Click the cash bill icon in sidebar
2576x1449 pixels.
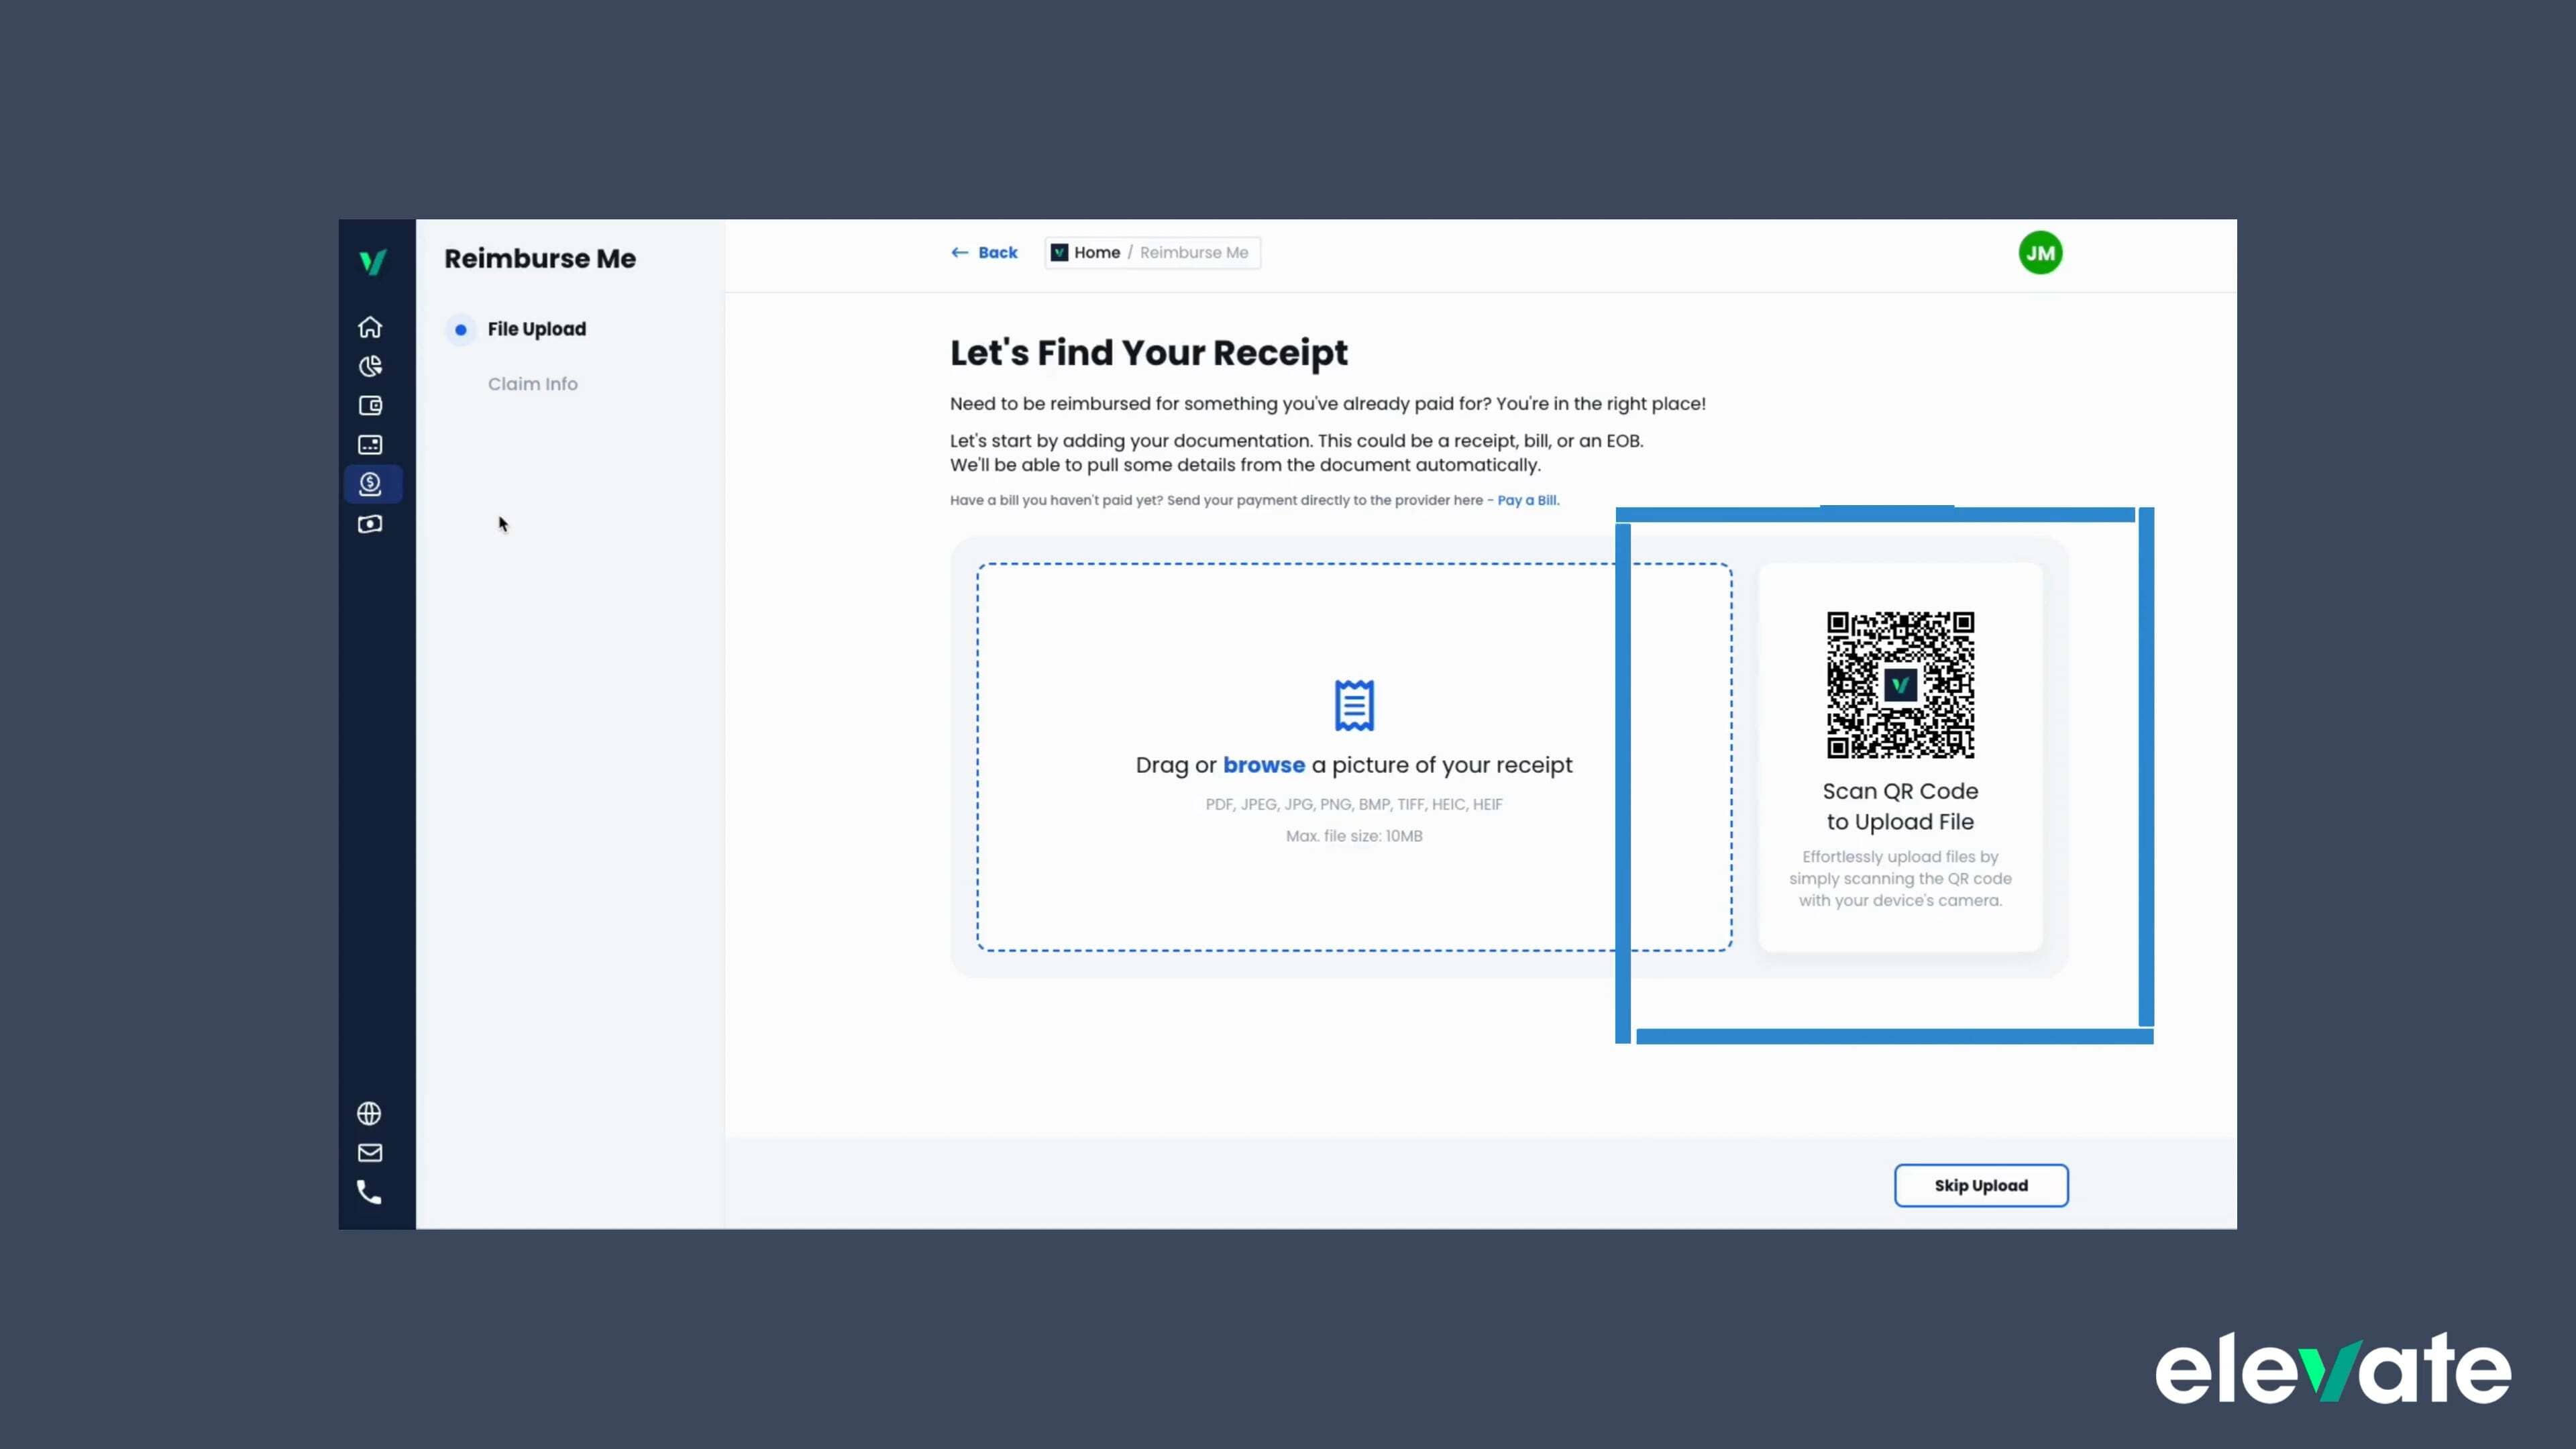click(370, 524)
